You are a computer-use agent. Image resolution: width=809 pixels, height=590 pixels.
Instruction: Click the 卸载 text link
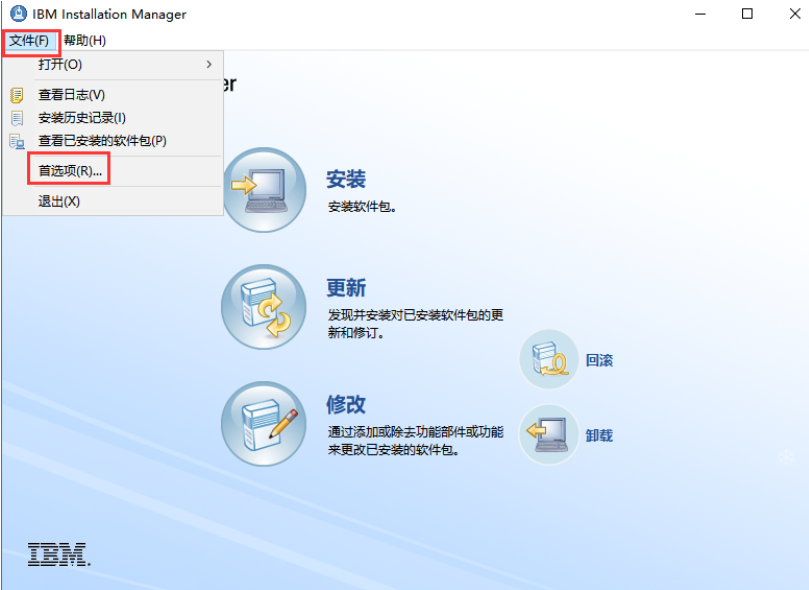pyautogui.click(x=599, y=436)
